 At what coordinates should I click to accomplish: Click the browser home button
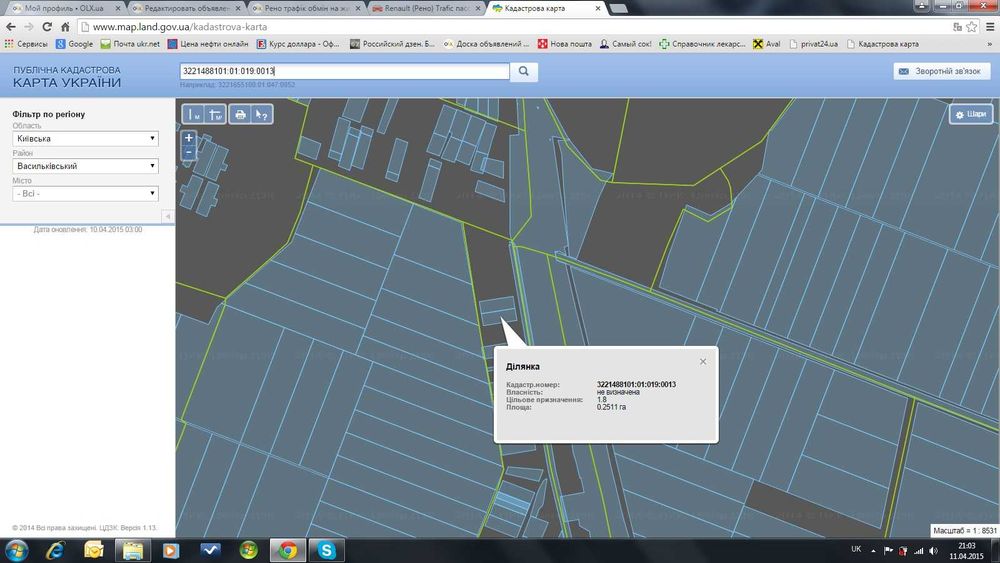click(x=65, y=27)
